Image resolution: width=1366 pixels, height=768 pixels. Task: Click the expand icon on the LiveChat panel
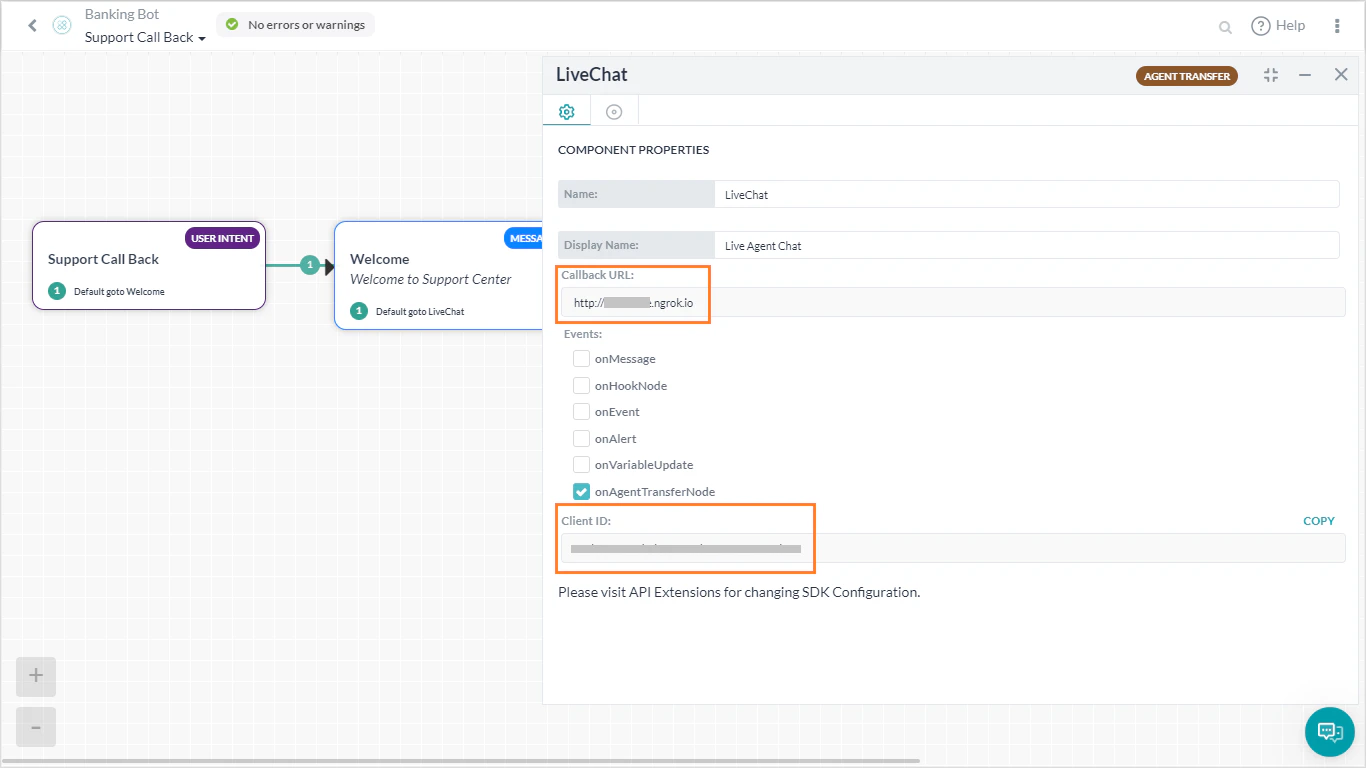pyautogui.click(x=1270, y=74)
